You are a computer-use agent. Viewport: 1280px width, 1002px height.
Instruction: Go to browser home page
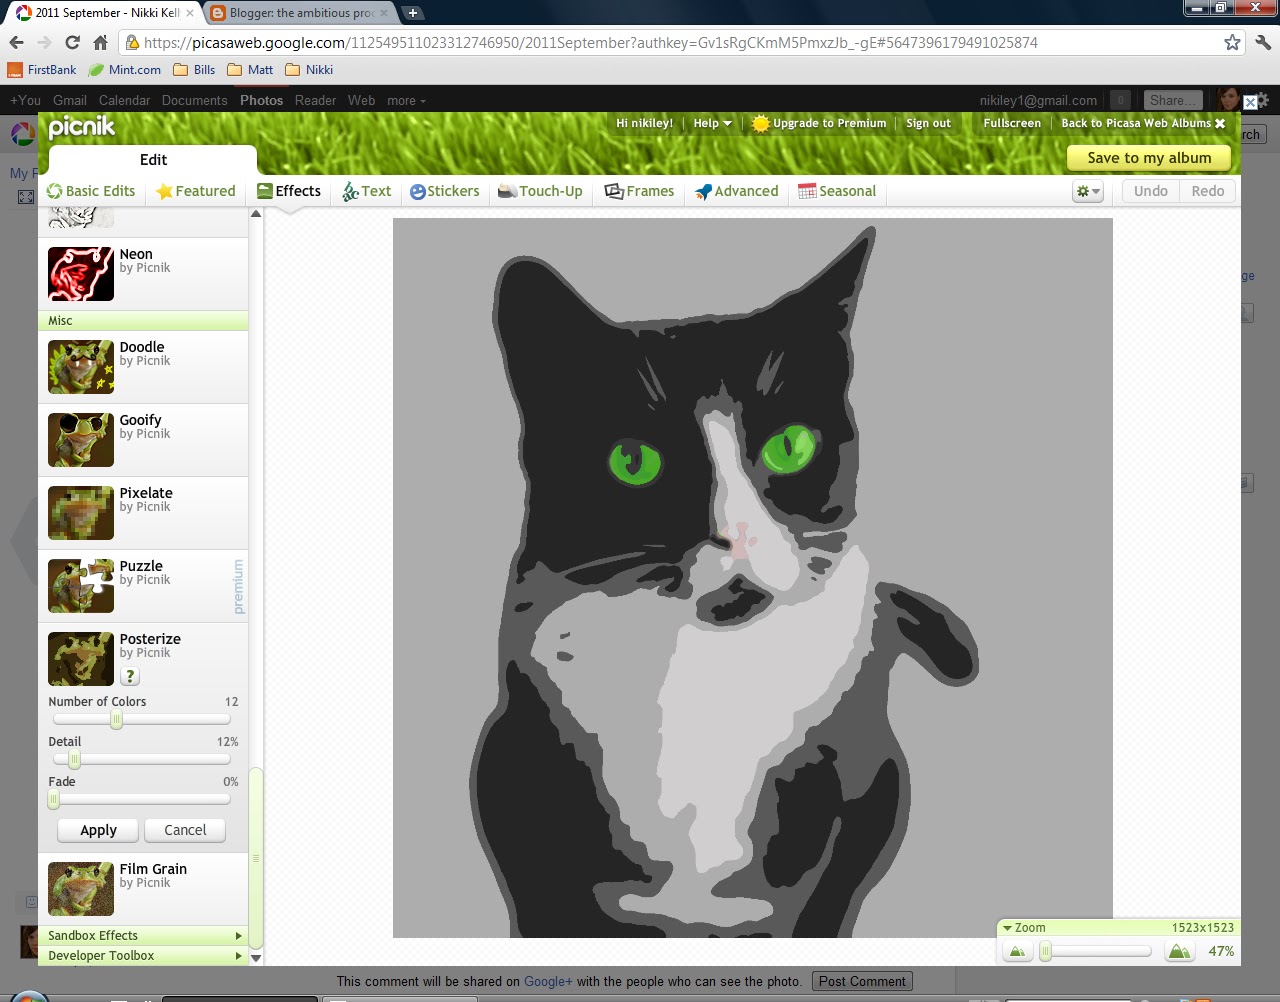[100, 42]
